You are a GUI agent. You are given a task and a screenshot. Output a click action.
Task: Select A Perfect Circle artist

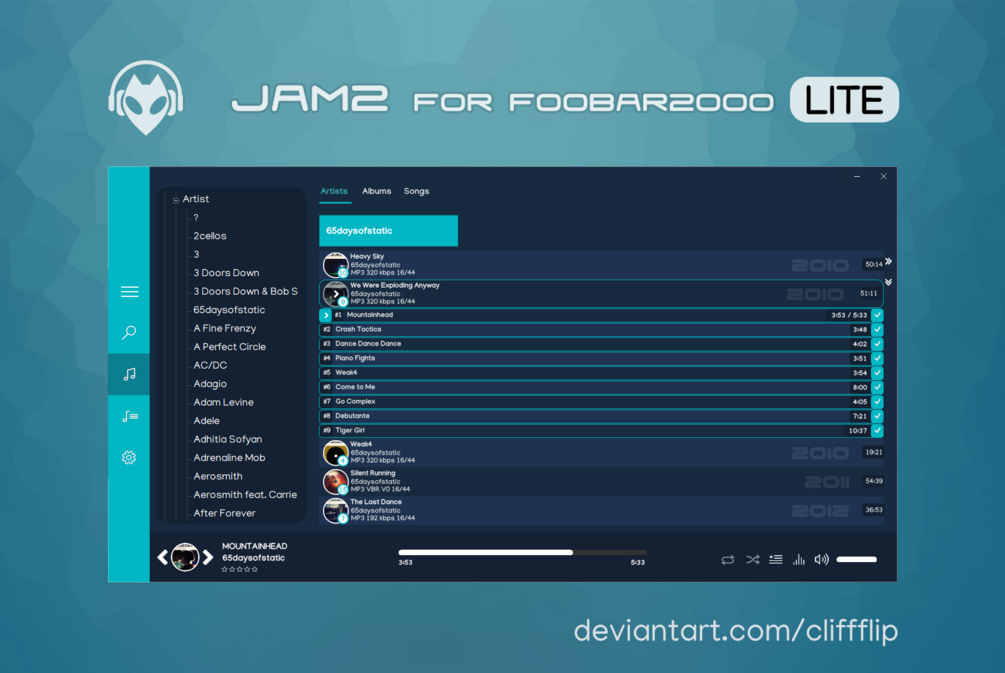pyautogui.click(x=229, y=347)
